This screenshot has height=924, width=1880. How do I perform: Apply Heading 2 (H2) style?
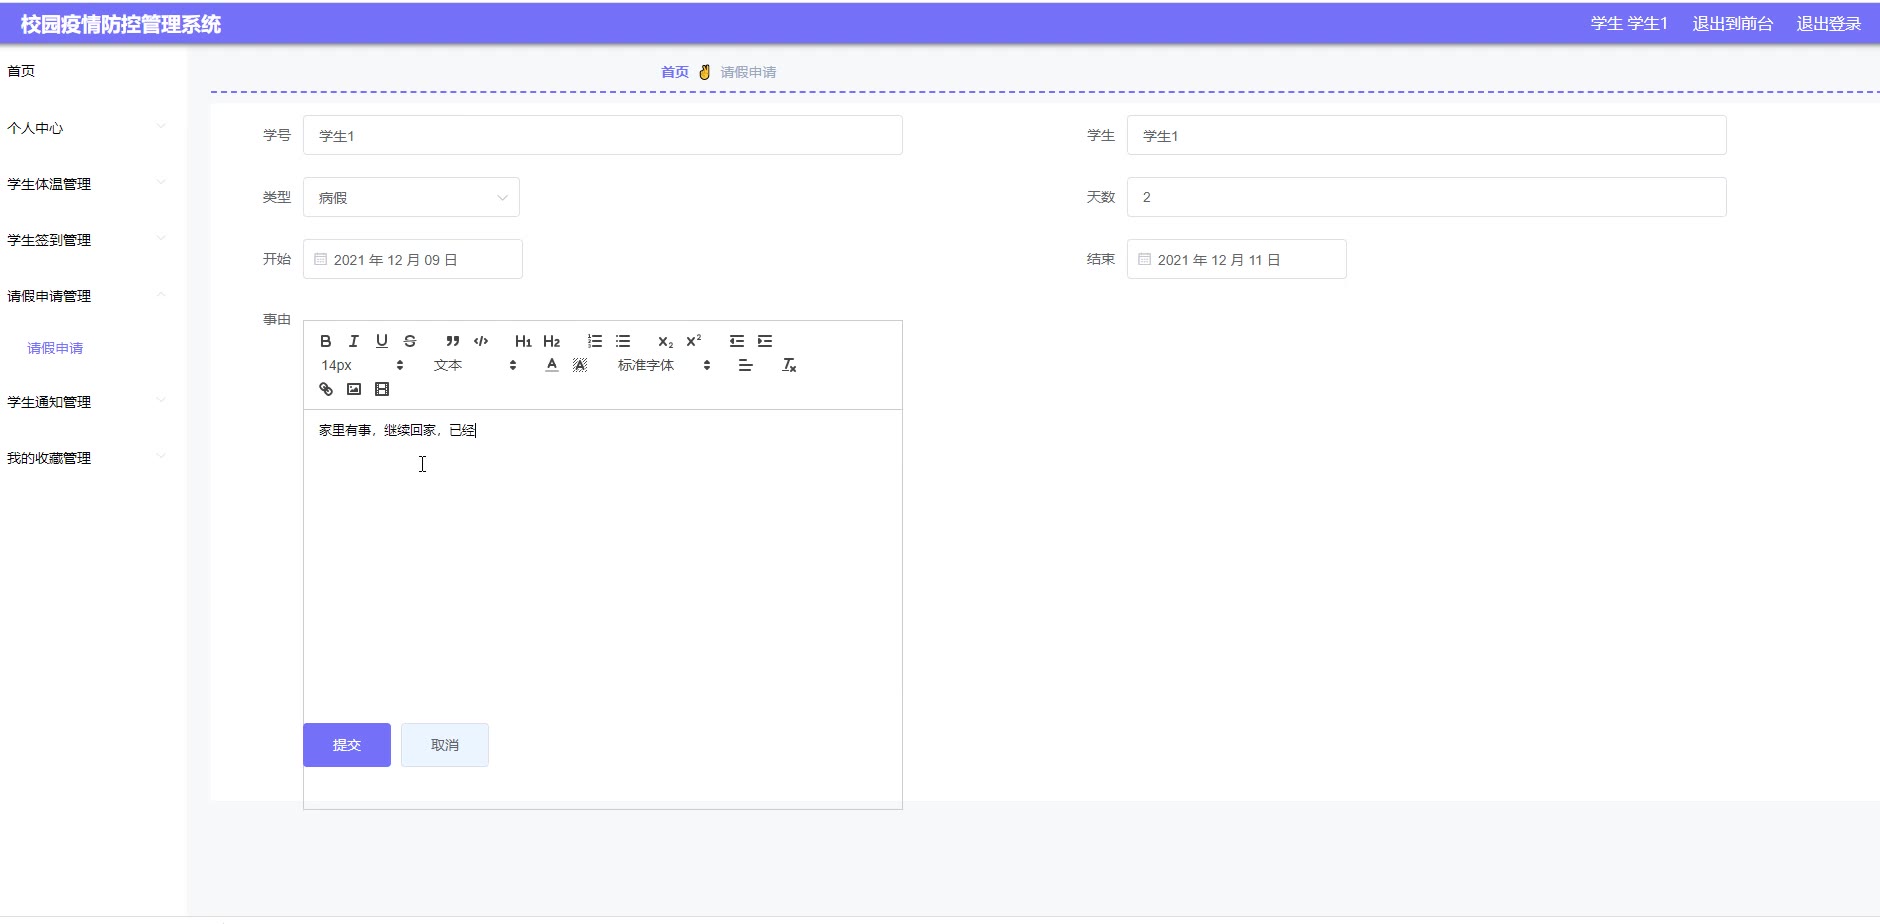click(551, 341)
